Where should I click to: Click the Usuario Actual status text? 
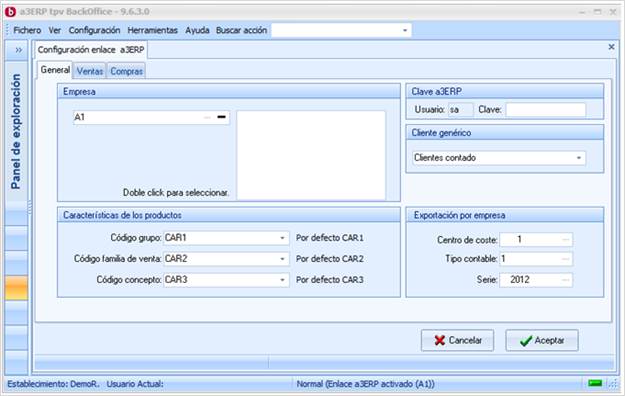click(x=135, y=384)
